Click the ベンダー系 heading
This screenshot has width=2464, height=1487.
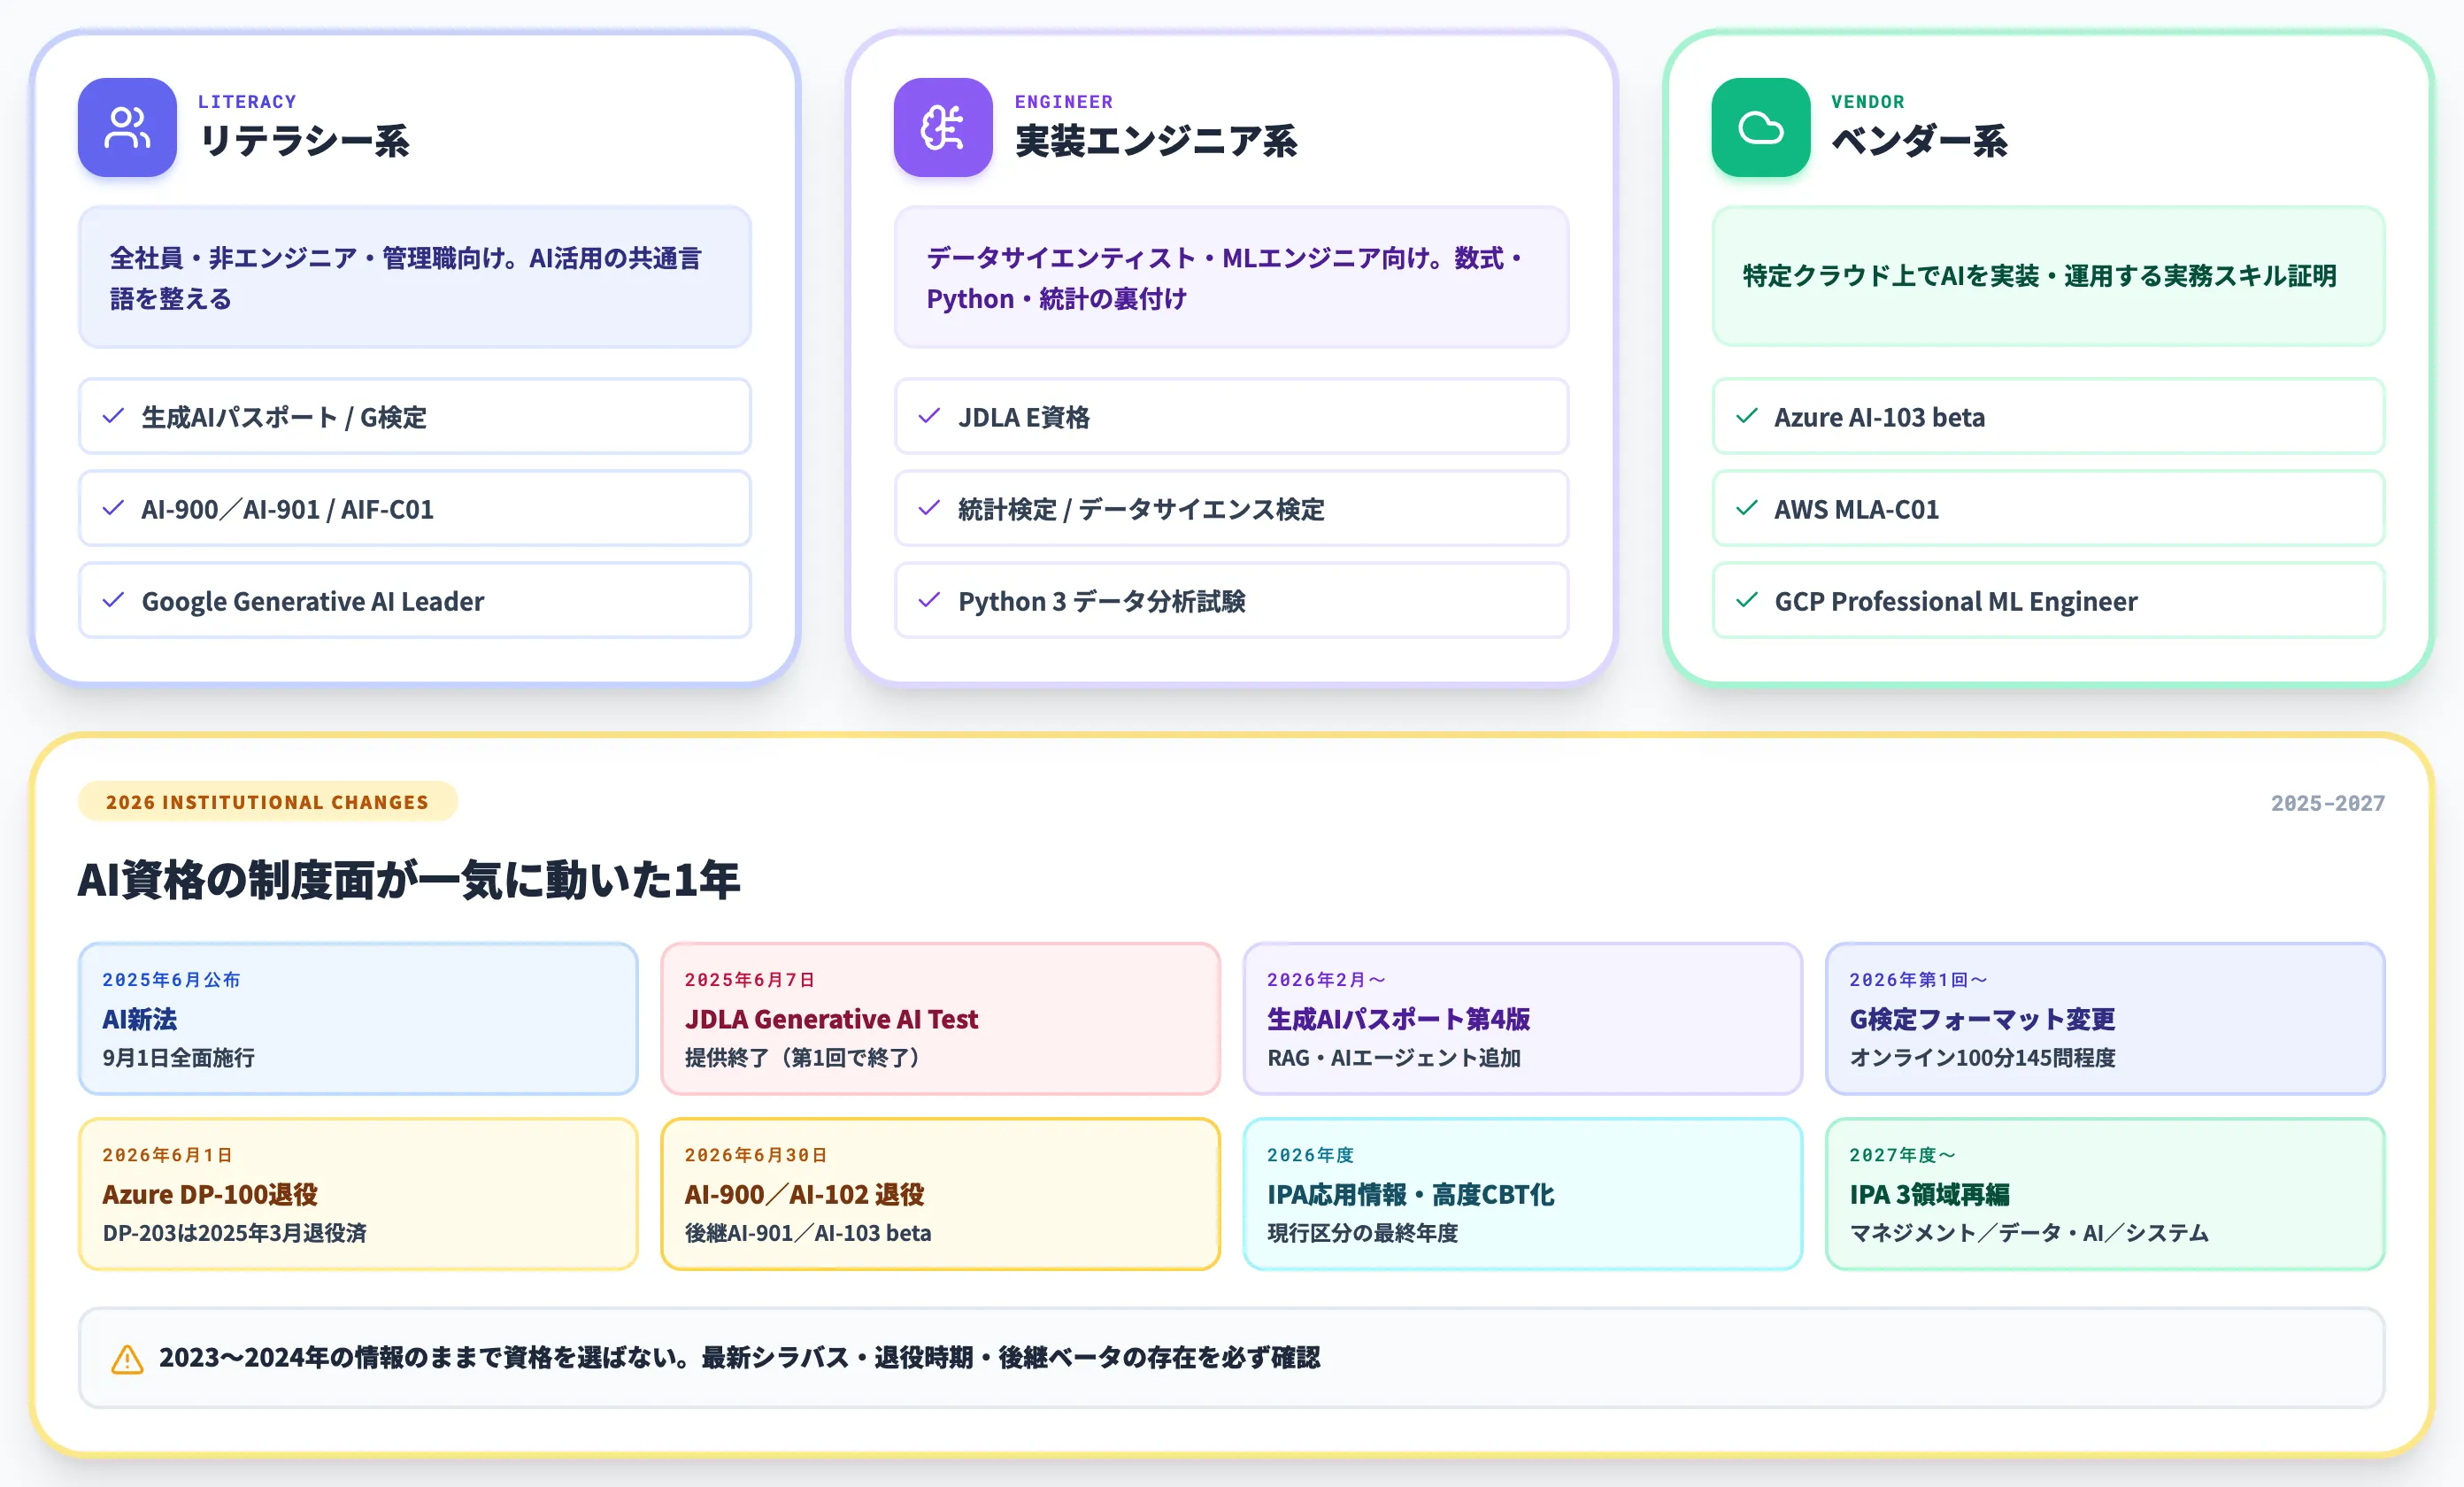1919,141
